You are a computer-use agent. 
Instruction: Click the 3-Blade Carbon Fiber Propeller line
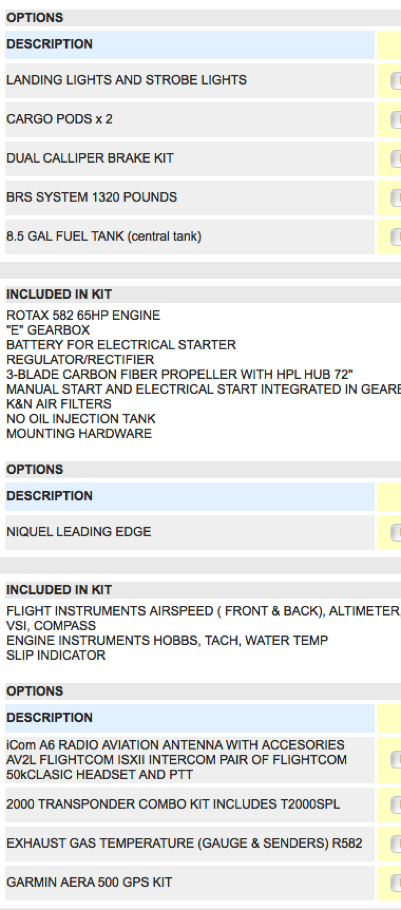(179, 375)
